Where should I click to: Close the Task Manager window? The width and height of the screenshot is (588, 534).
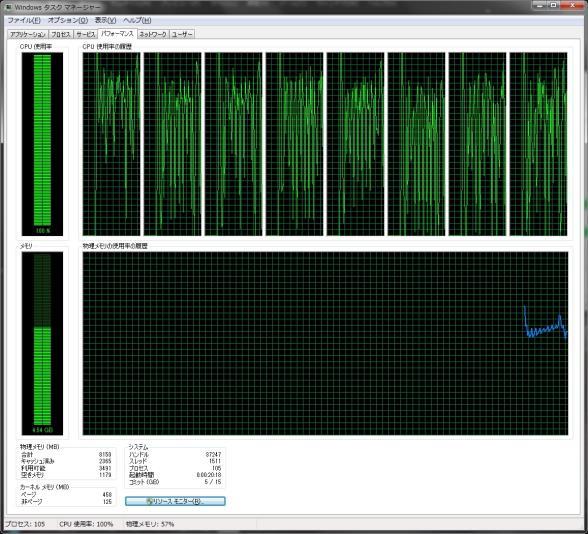coord(573,5)
